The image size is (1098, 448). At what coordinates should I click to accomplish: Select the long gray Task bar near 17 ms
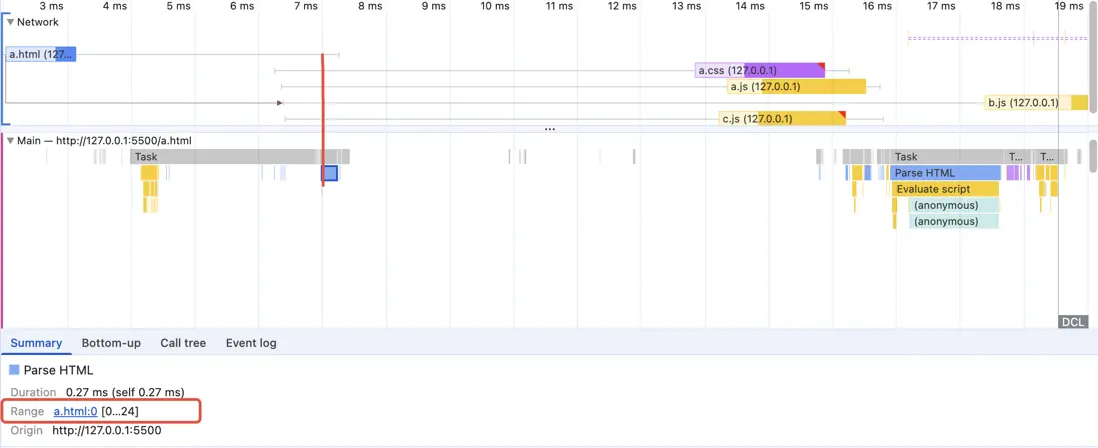(945, 157)
